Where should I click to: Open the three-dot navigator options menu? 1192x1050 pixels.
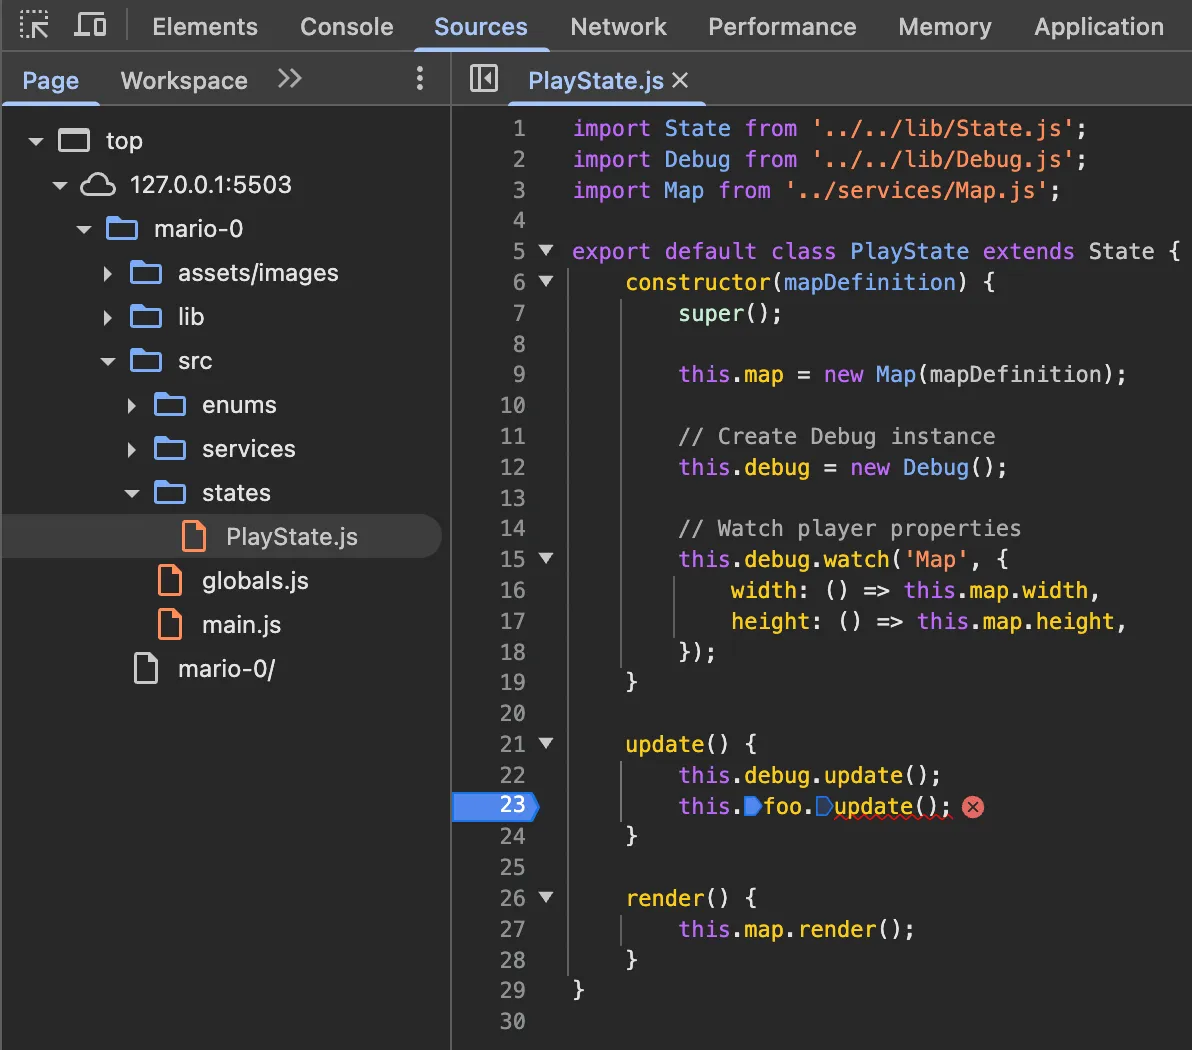pyautogui.click(x=419, y=79)
